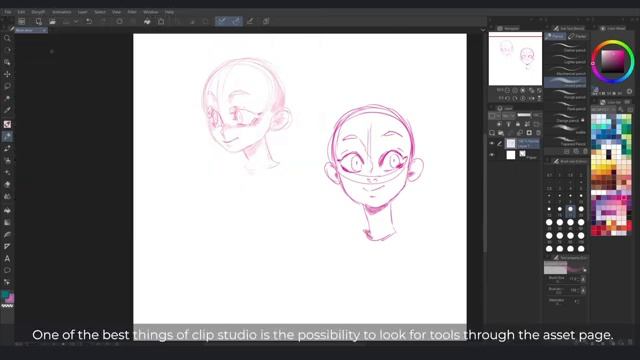Image resolution: width=640 pixels, height=360 pixels.
Task: Select the Operation object tool
Action: click(x=7, y=62)
